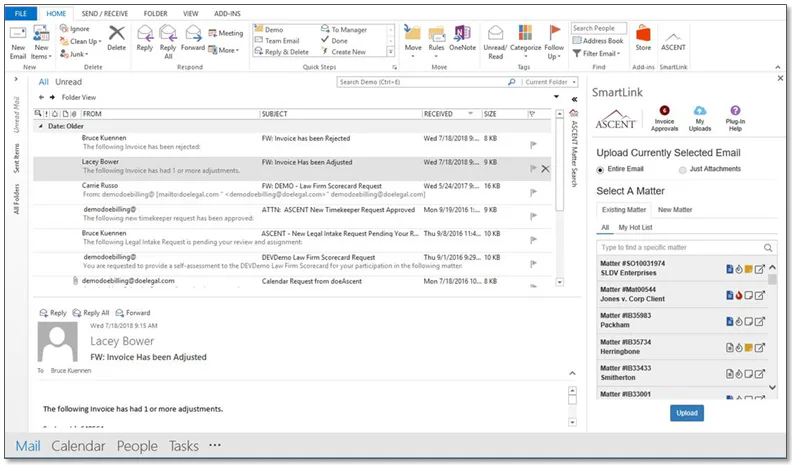792x465 pixels.
Task: Click the ribbon Forward icon
Action: [192, 34]
